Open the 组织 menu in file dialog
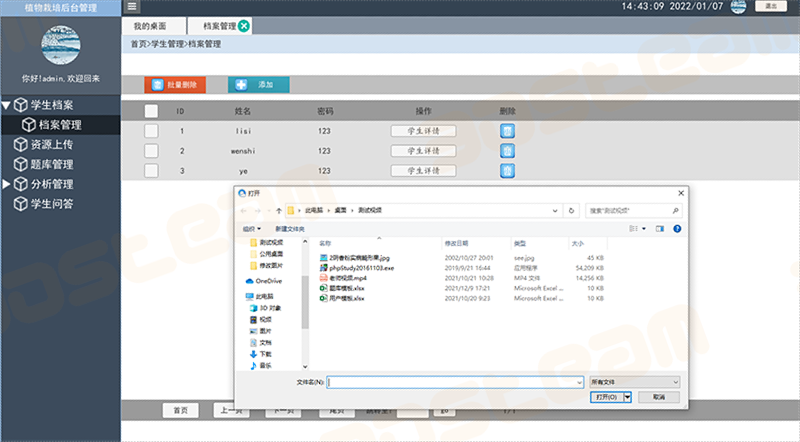 (x=252, y=229)
